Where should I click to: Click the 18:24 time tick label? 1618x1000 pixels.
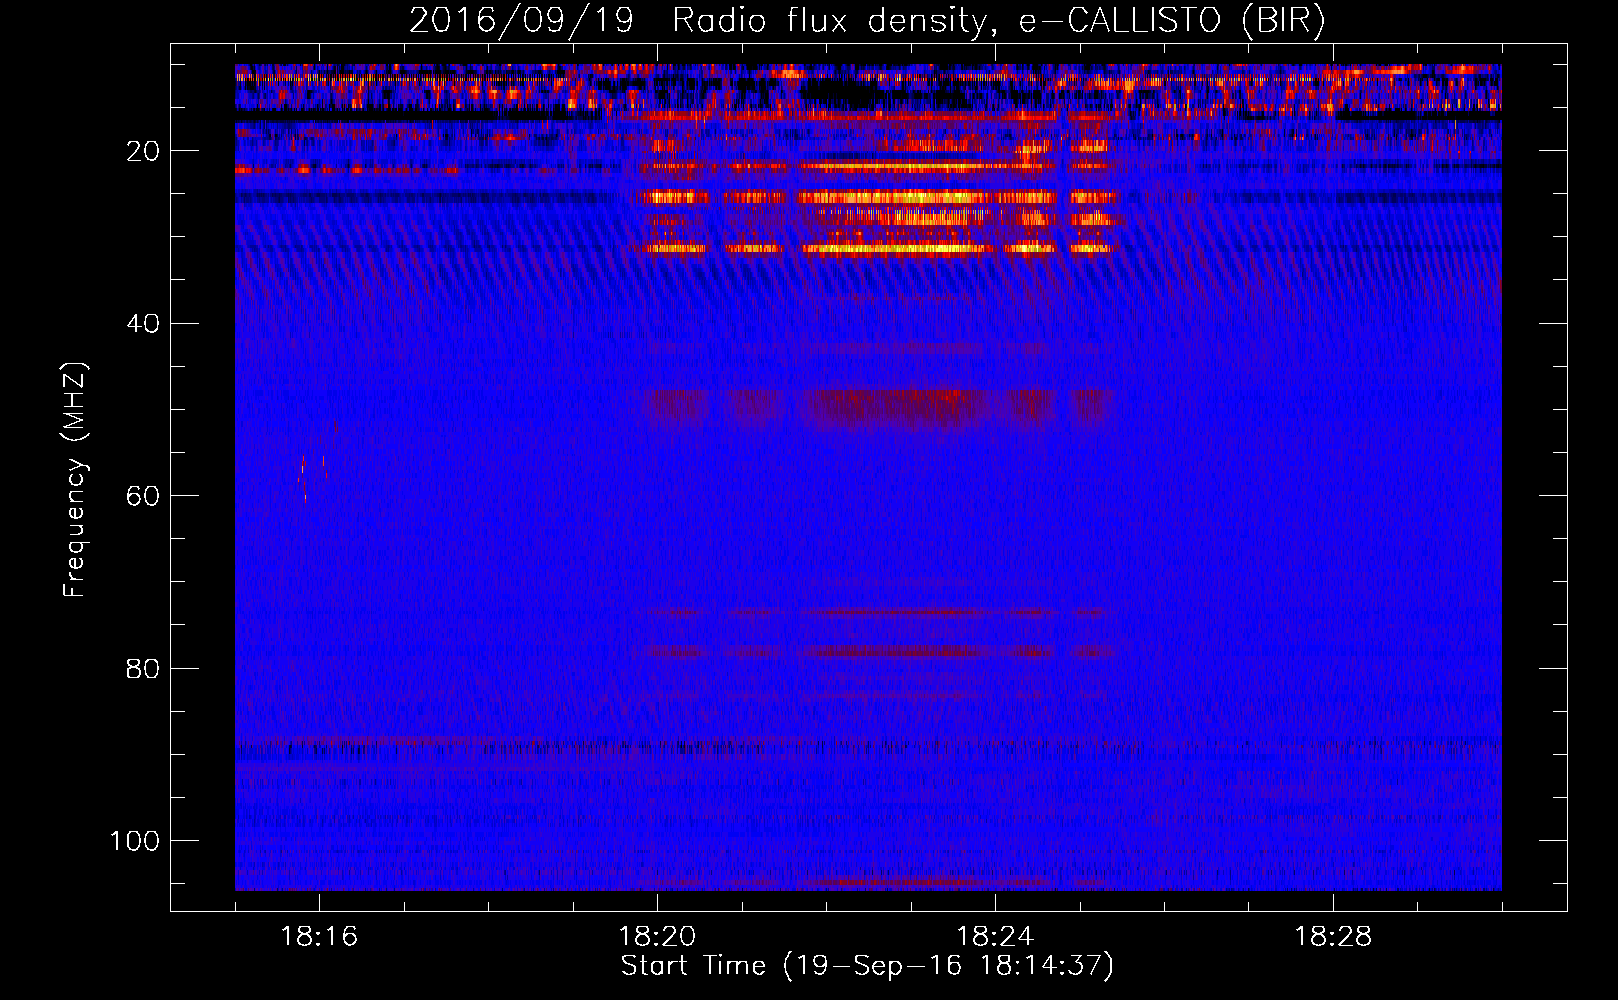[x=995, y=937]
